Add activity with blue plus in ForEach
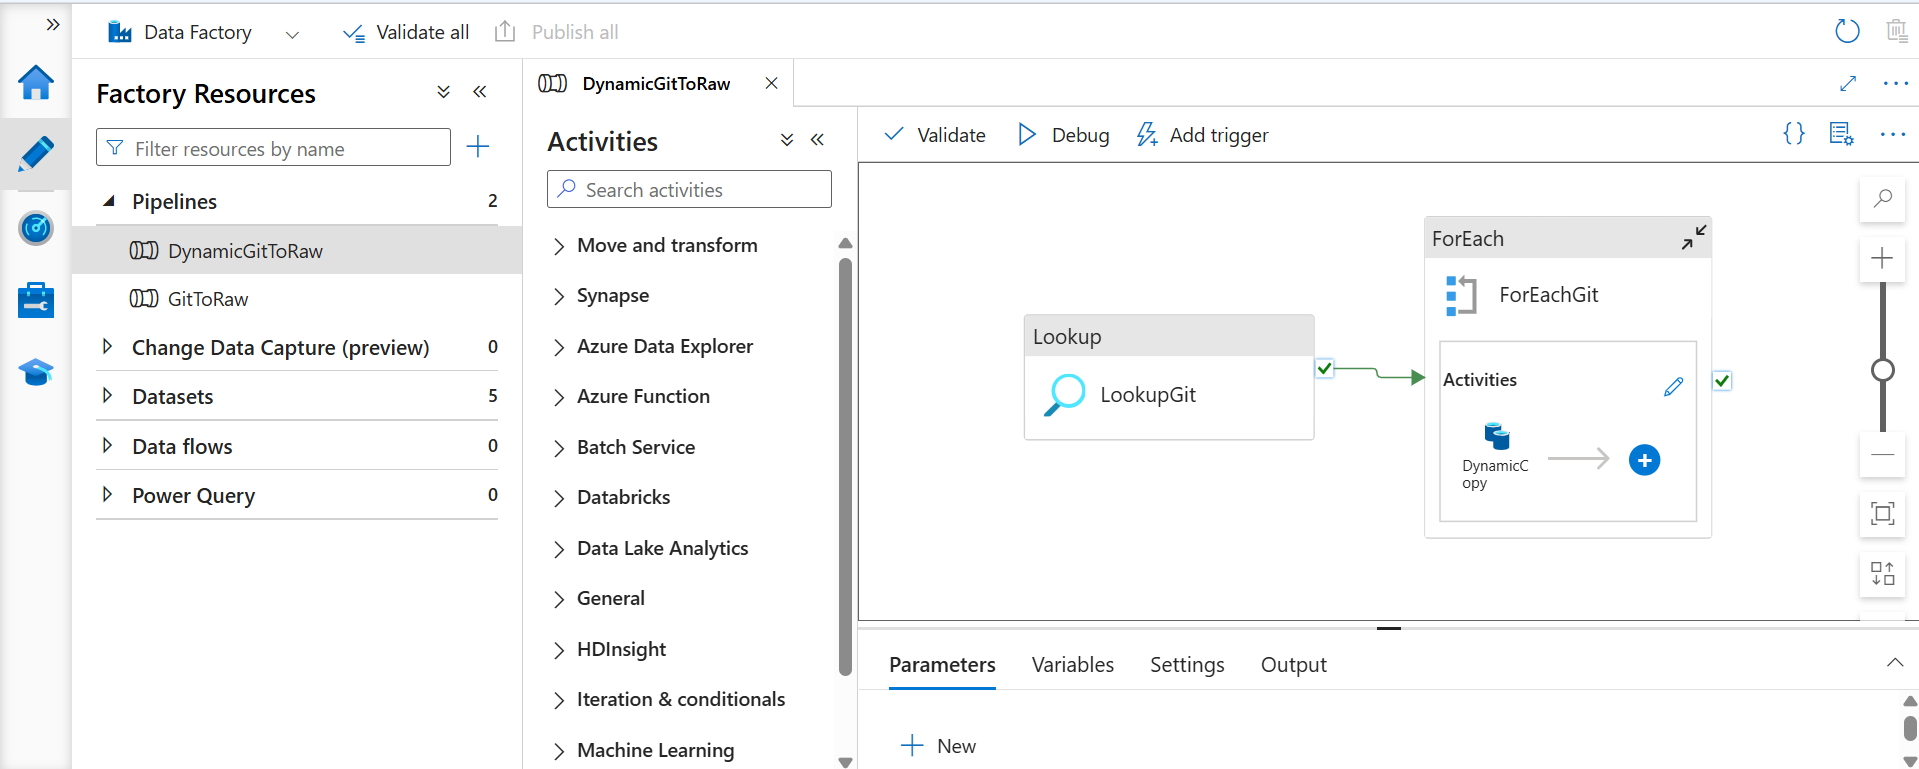The image size is (1919, 769). tap(1644, 460)
